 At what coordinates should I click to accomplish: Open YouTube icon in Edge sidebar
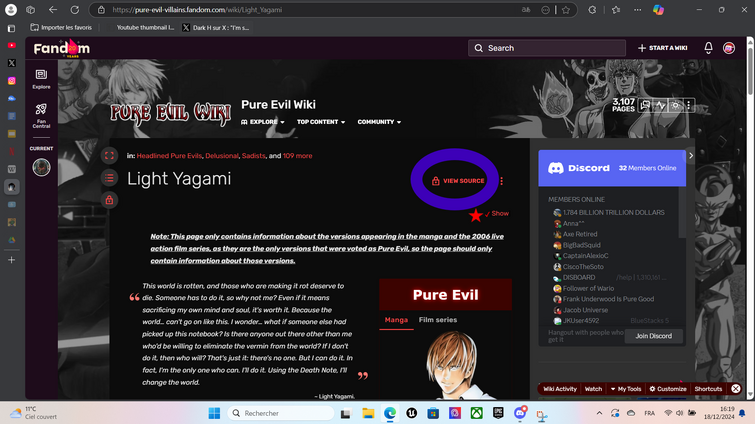(12, 45)
